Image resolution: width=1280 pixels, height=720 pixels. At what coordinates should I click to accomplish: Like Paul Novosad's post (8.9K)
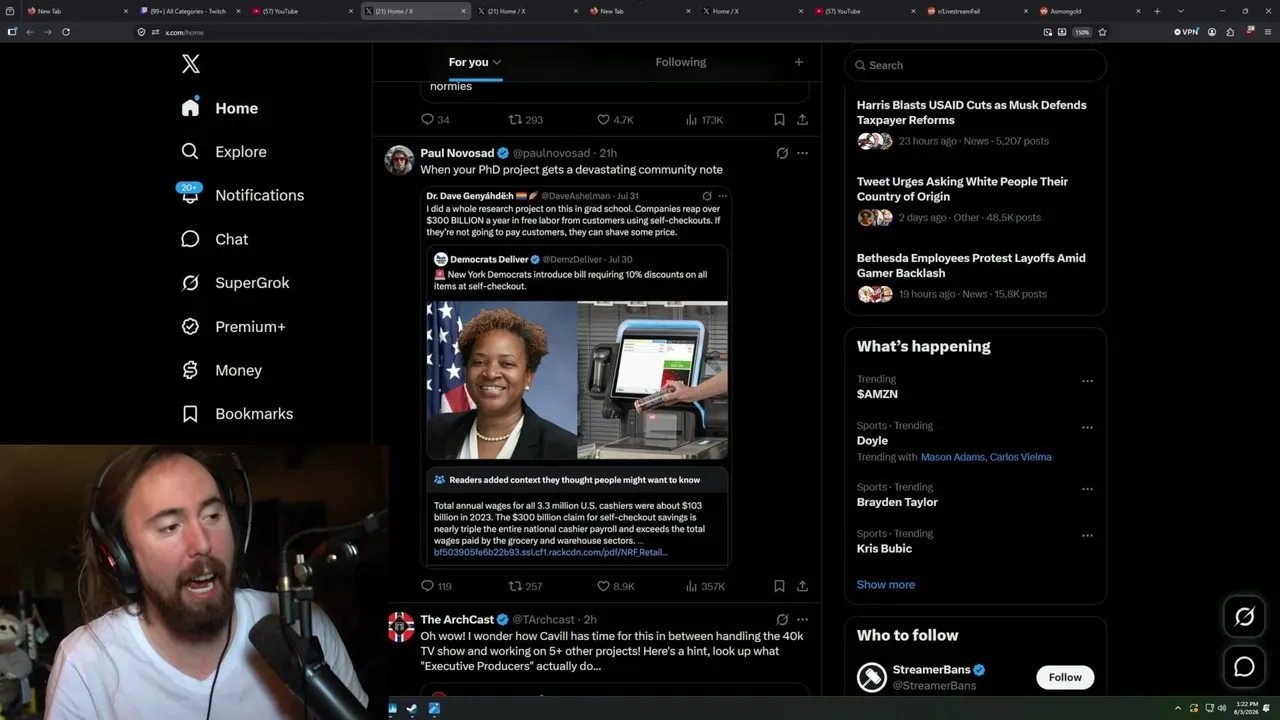615,586
